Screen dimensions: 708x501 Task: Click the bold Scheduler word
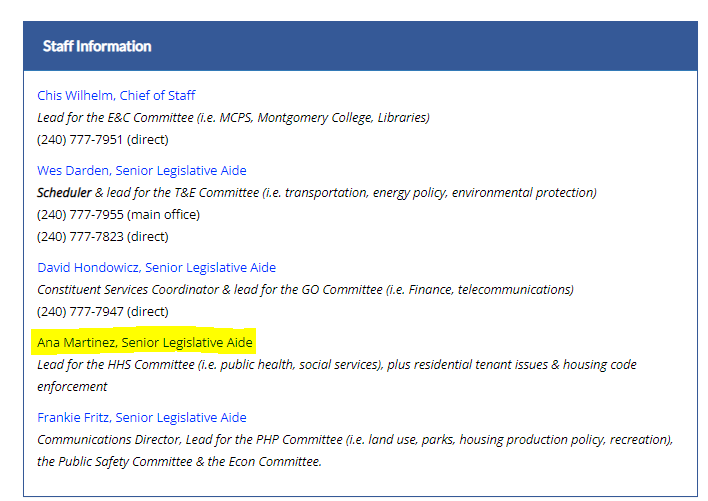(x=64, y=193)
